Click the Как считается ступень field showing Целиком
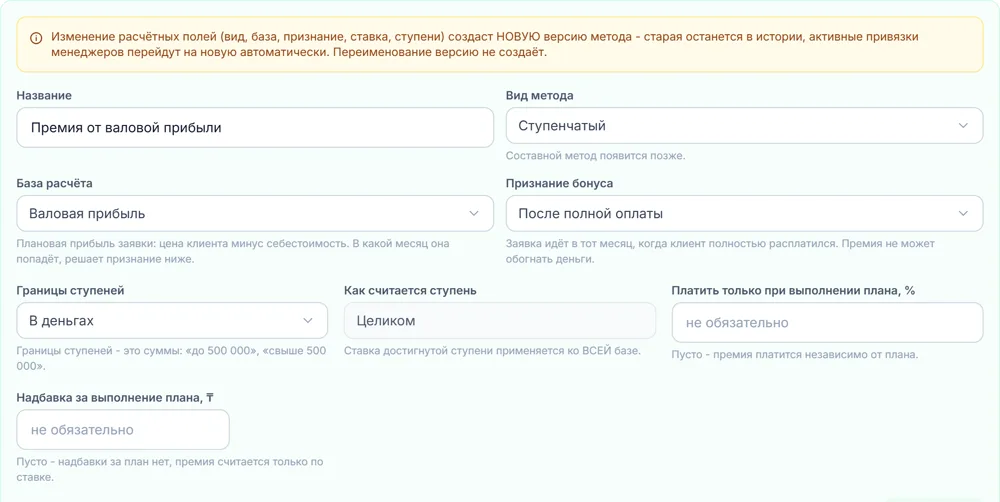 click(499, 320)
